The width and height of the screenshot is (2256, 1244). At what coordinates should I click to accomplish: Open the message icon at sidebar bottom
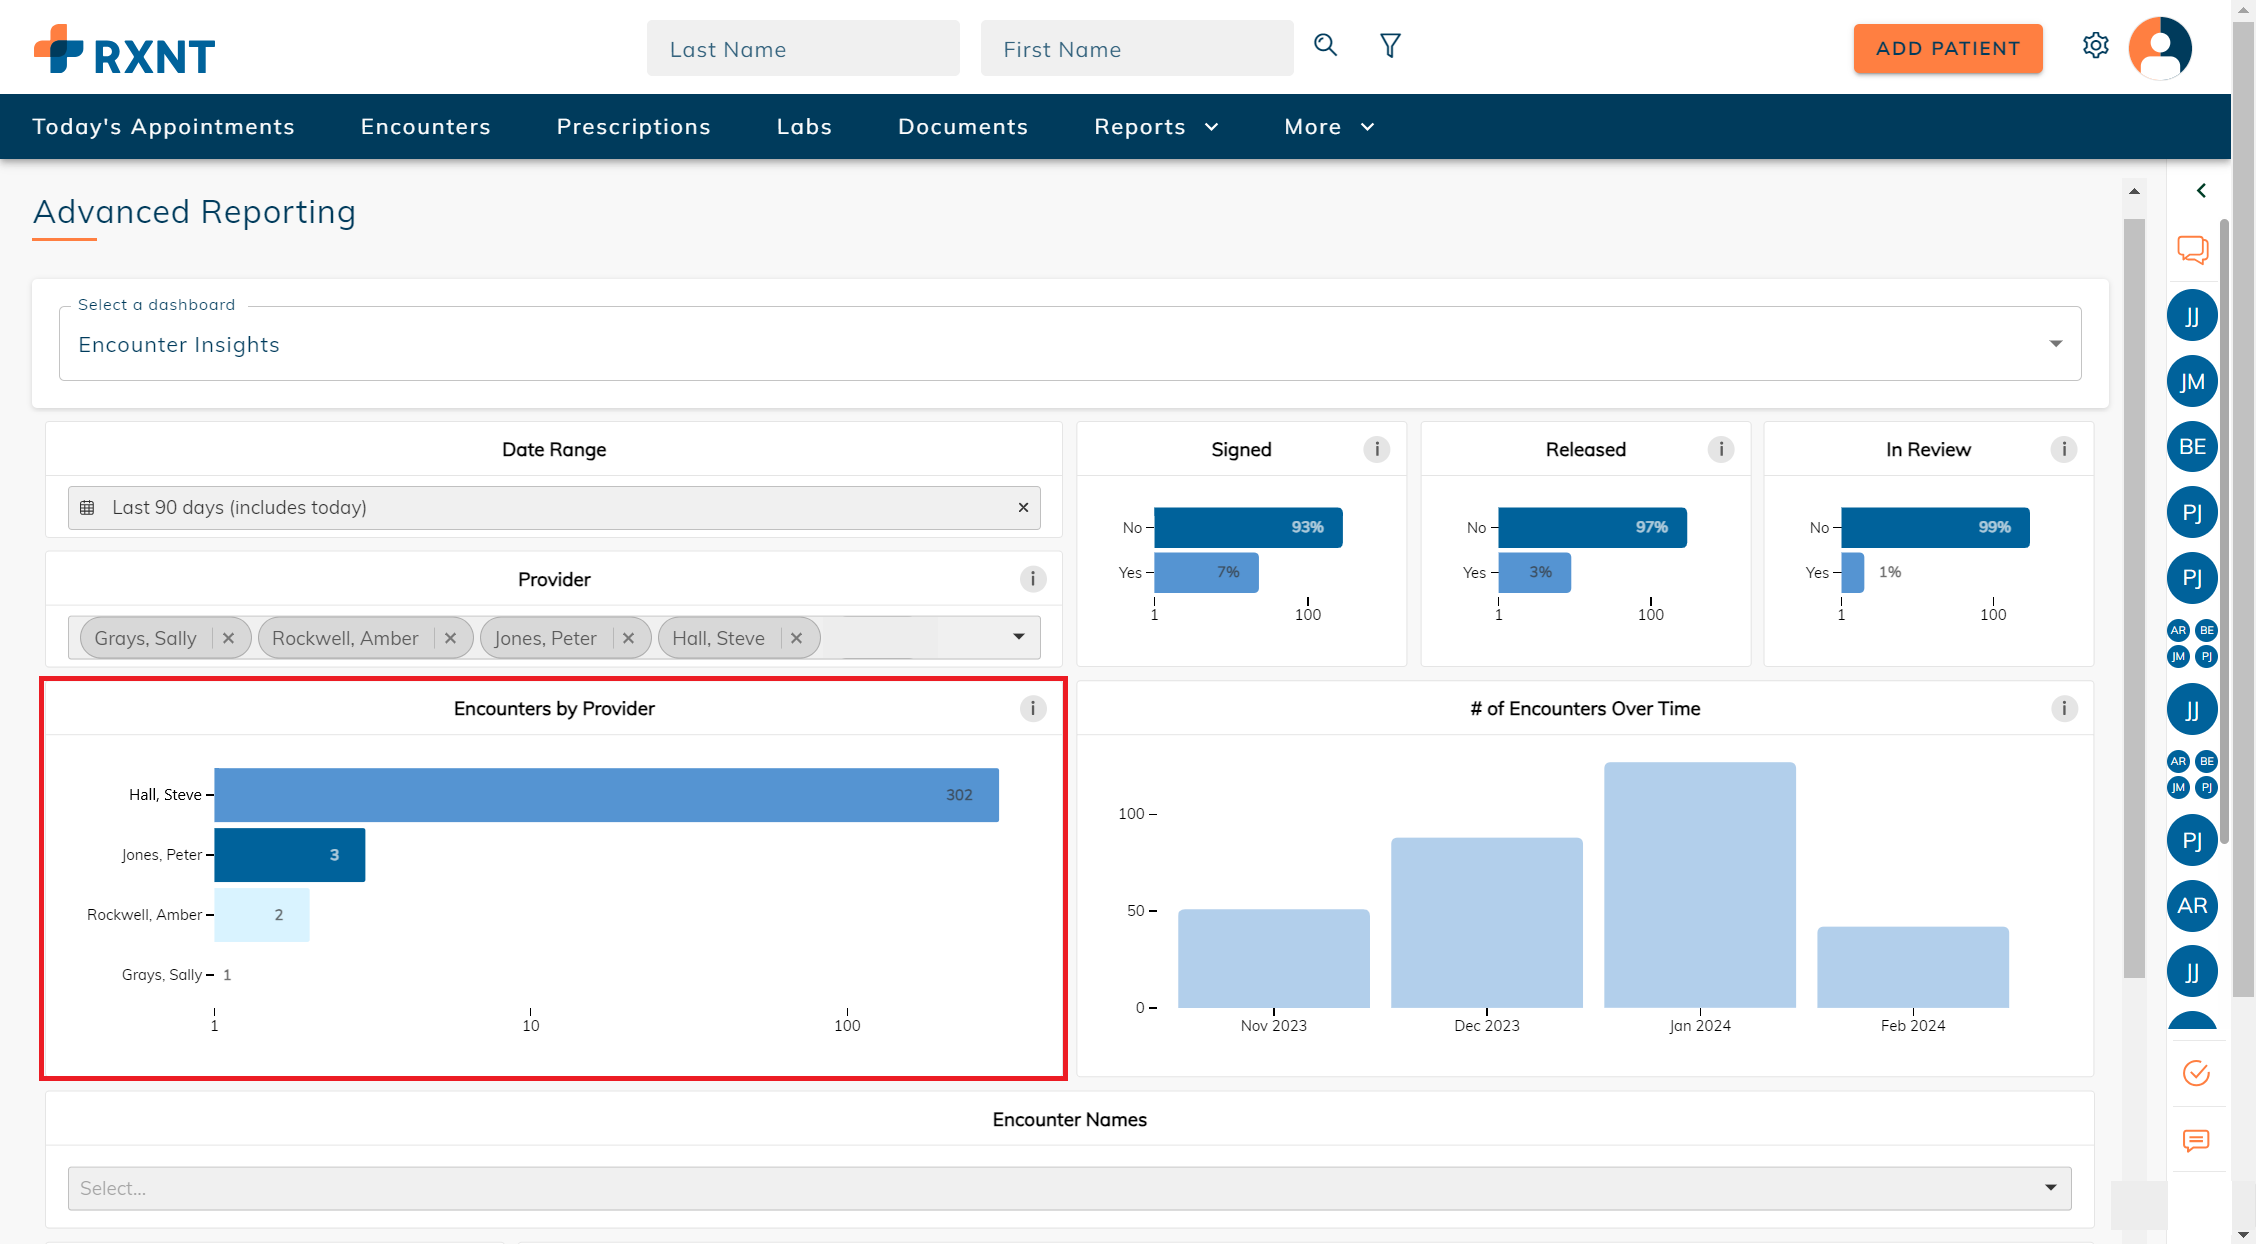coord(2196,1141)
